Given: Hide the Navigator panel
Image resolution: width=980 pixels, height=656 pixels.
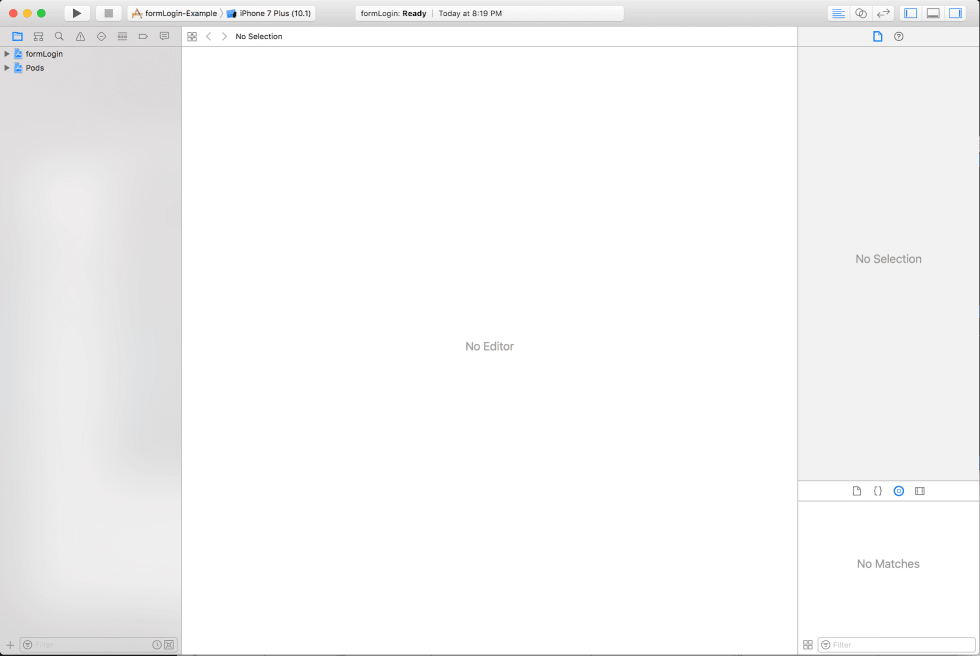Looking at the screenshot, I should click(x=910, y=13).
